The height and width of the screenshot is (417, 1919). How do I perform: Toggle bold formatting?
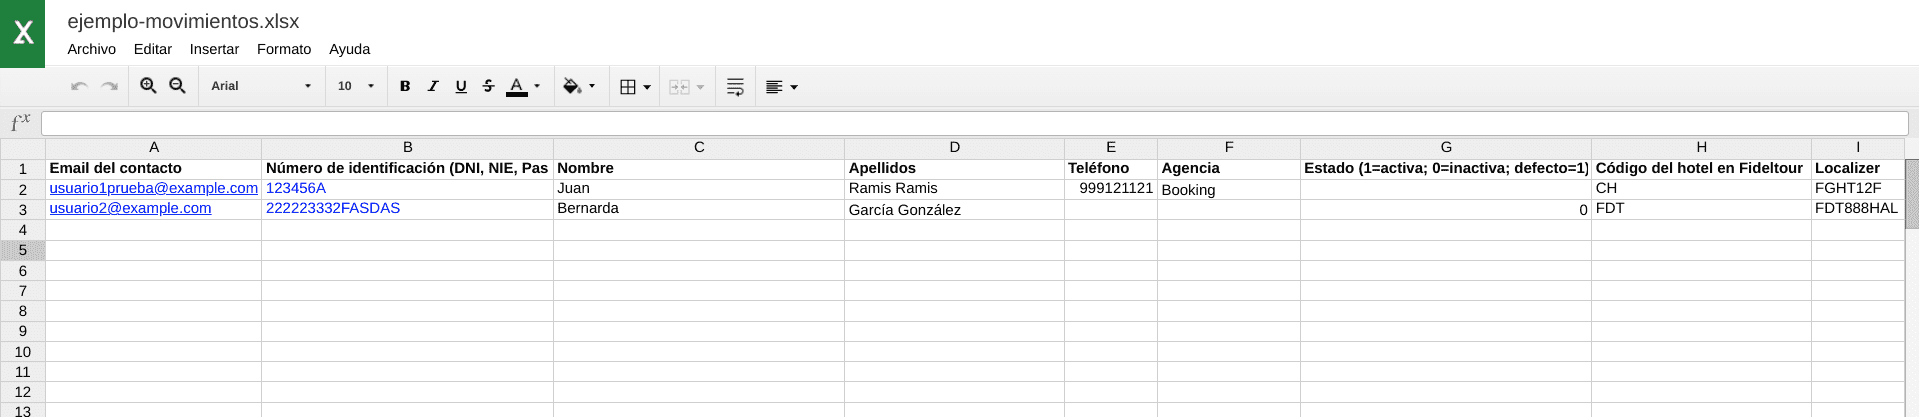point(405,86)
